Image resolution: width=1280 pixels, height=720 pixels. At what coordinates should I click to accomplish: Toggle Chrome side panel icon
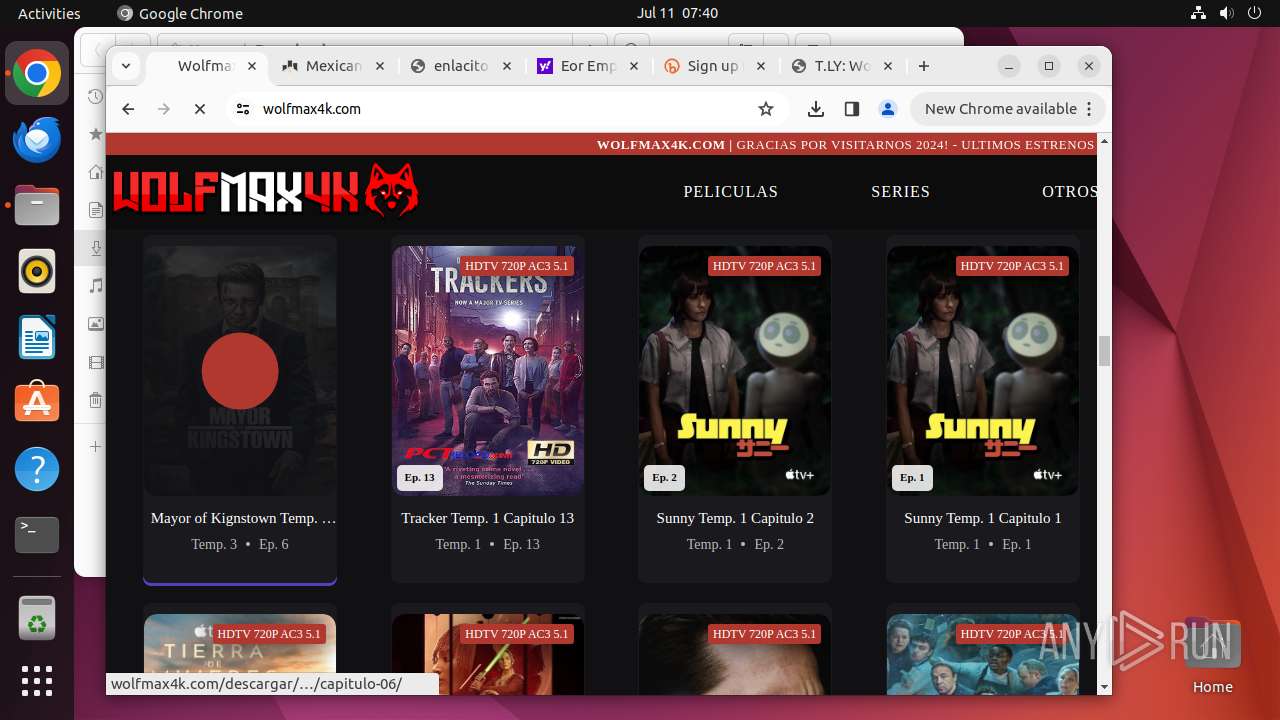click(x=852, y=109)
